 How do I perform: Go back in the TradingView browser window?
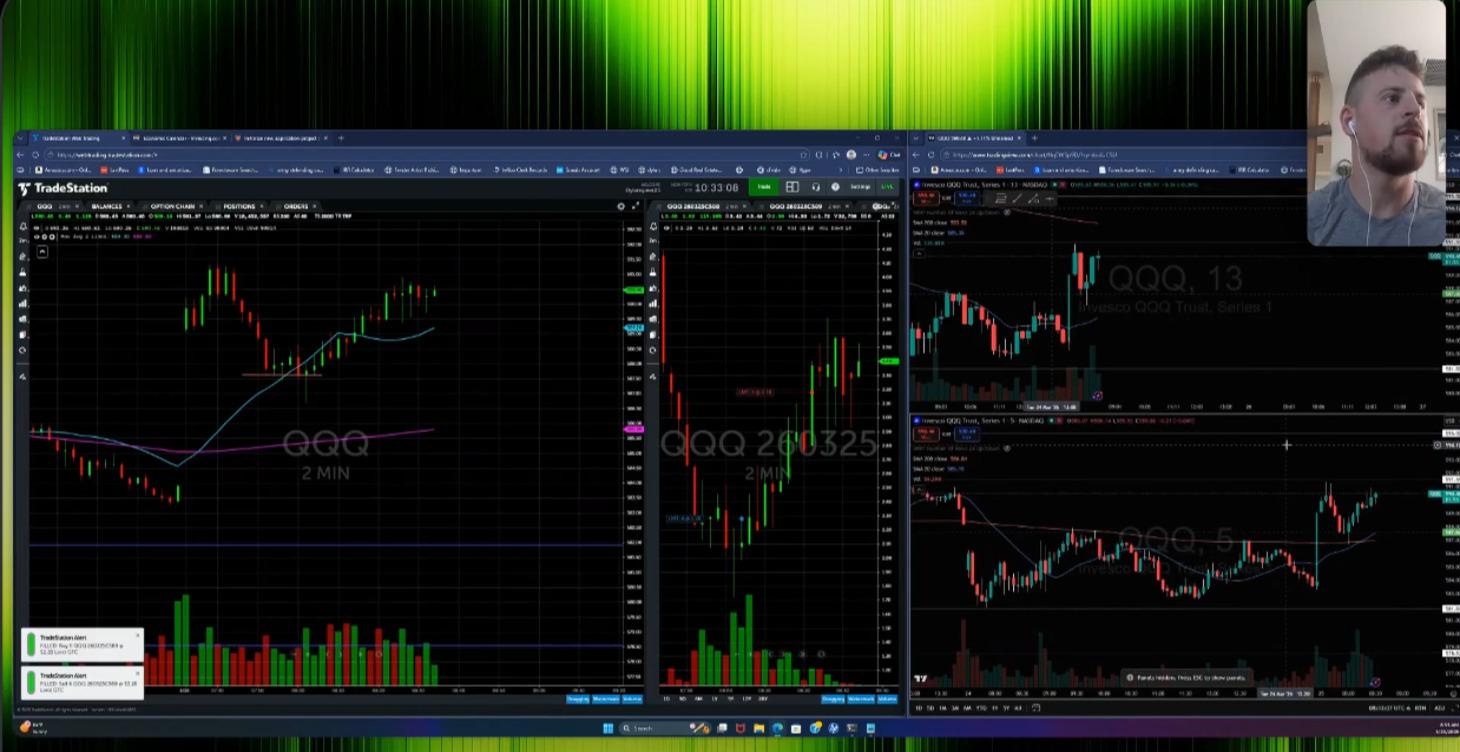916,155
